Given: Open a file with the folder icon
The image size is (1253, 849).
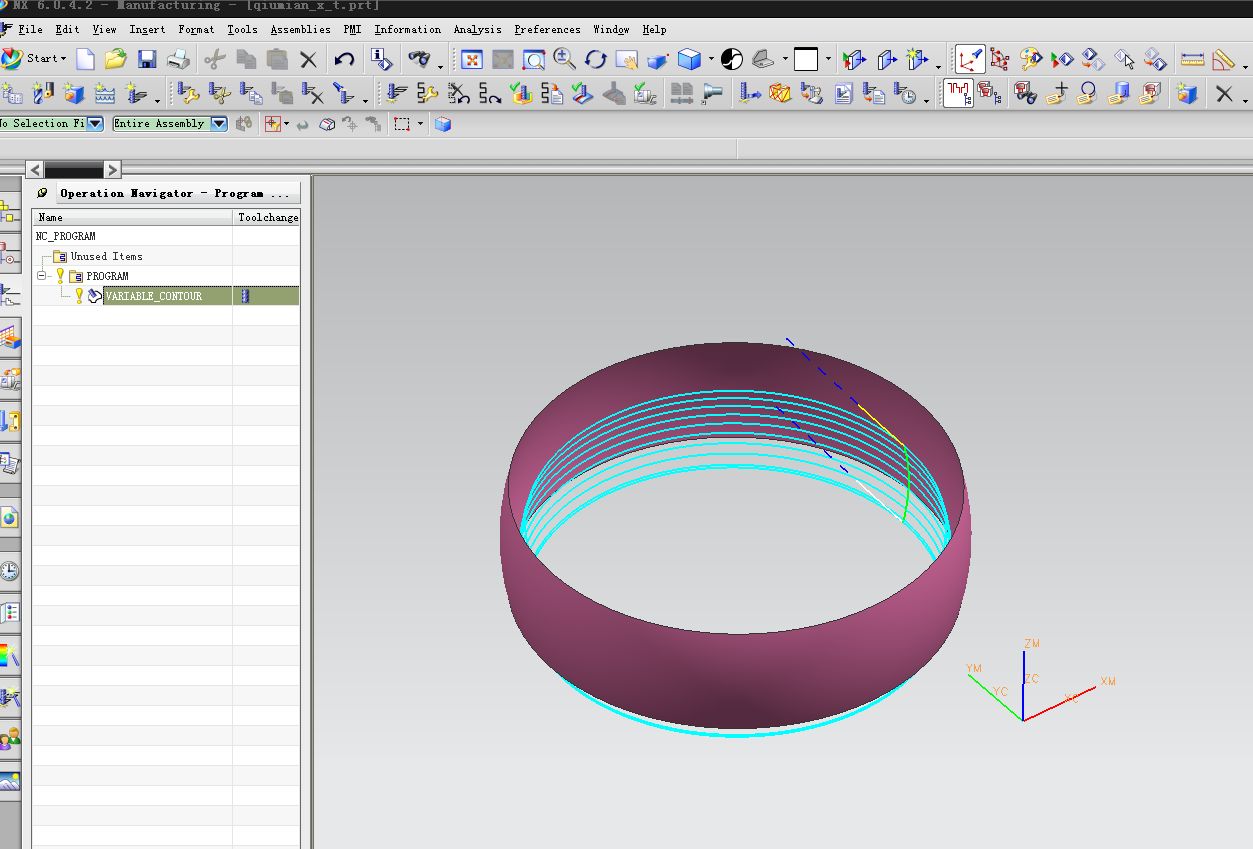Looking at the screenshot, I should click(x=116, y=59).
